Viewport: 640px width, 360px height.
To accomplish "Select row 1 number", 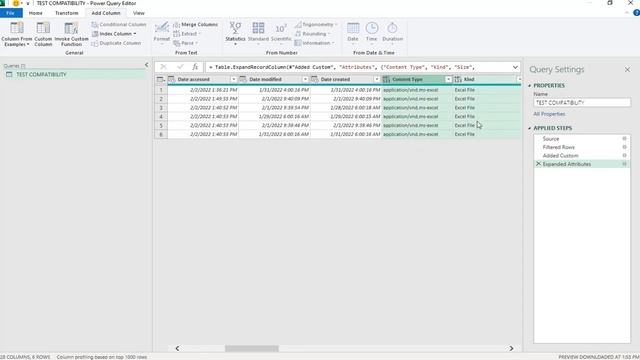I will [161, 90].
